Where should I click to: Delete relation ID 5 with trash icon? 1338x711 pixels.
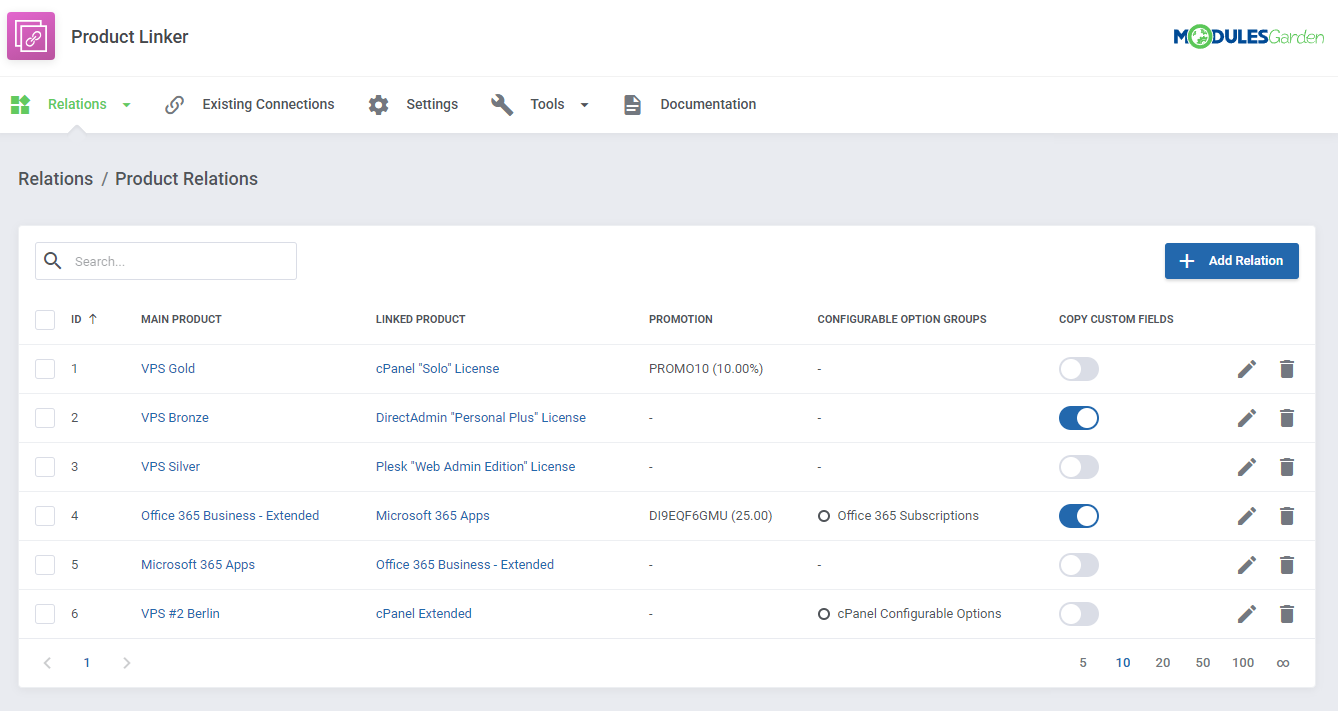[x=1287, y=565]
